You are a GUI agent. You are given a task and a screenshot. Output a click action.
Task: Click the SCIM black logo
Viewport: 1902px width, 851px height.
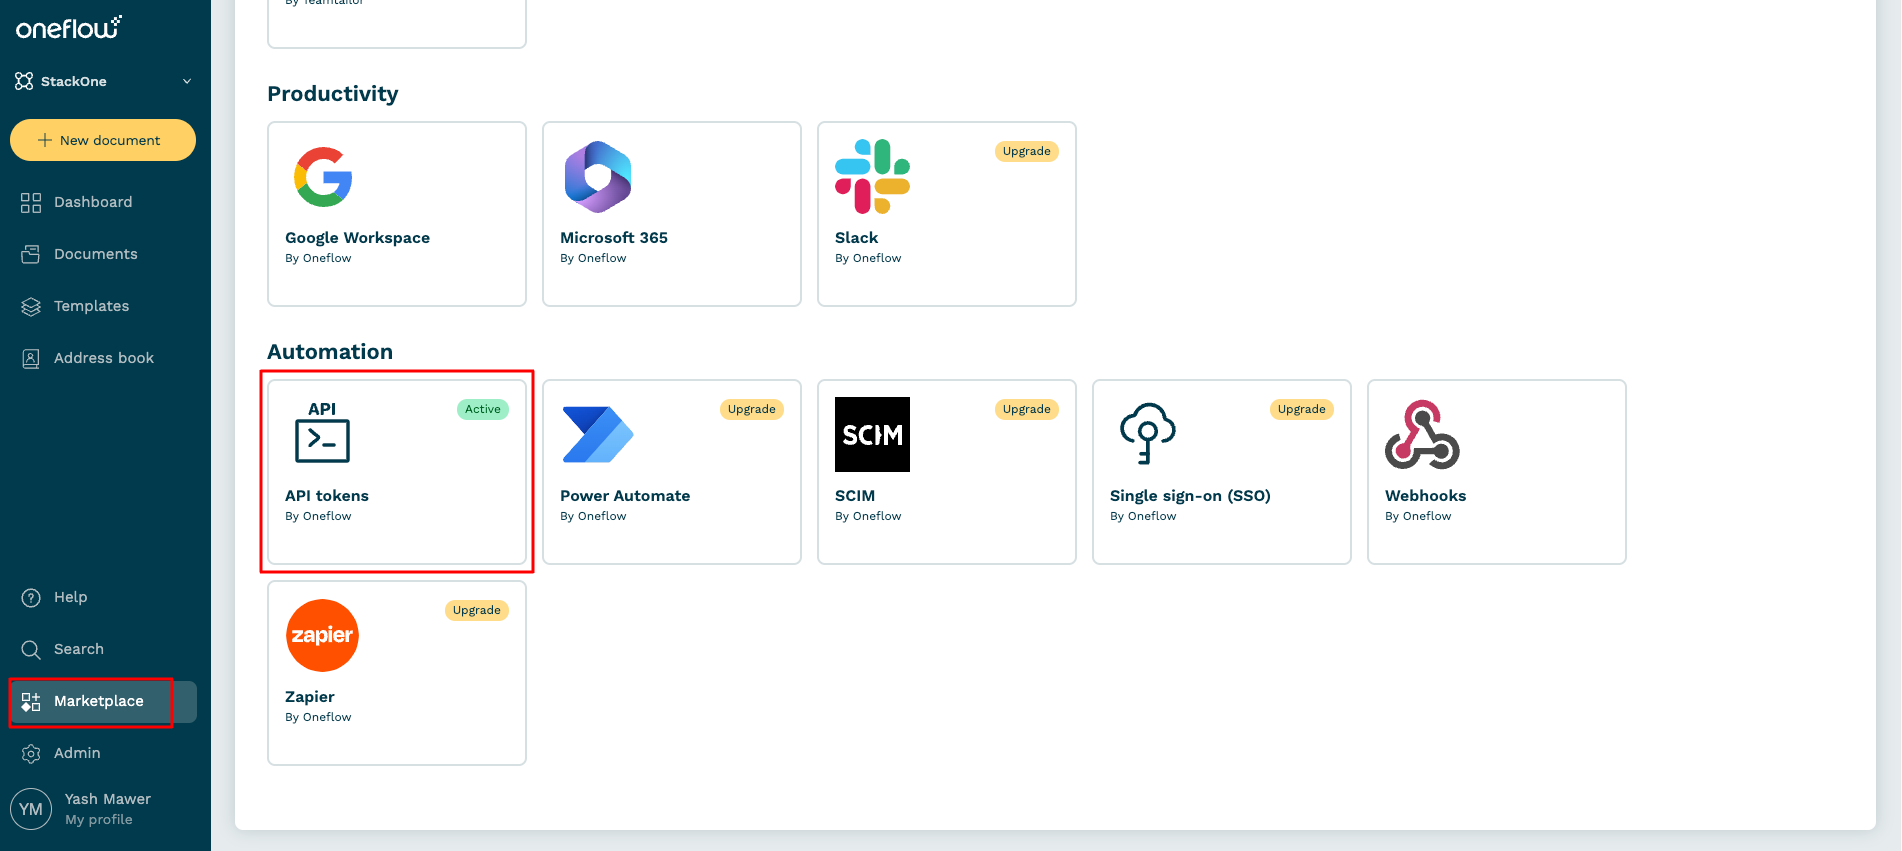[873, 435]
